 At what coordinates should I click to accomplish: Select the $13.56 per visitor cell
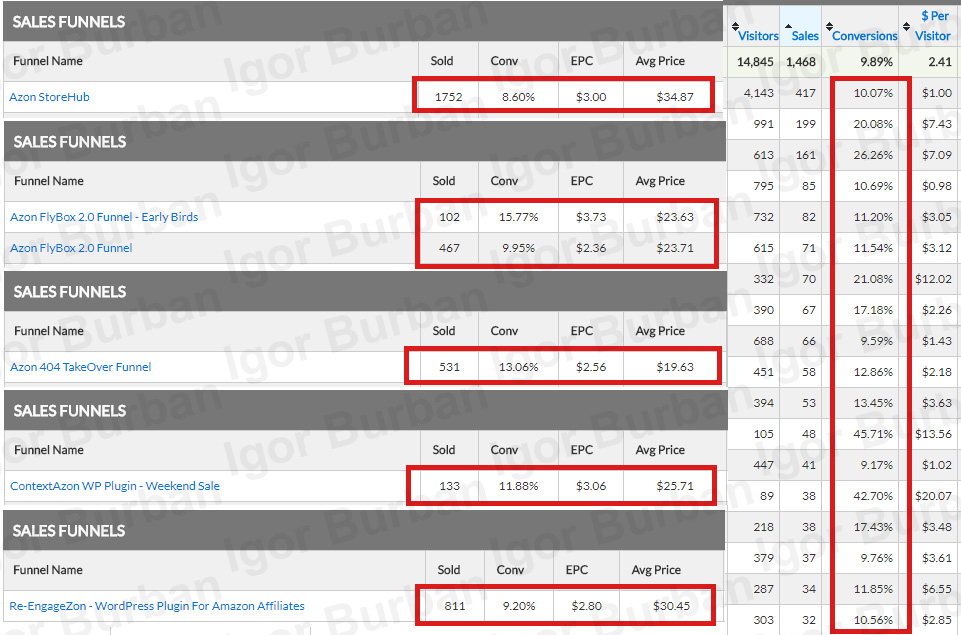(x=933, y=434)
